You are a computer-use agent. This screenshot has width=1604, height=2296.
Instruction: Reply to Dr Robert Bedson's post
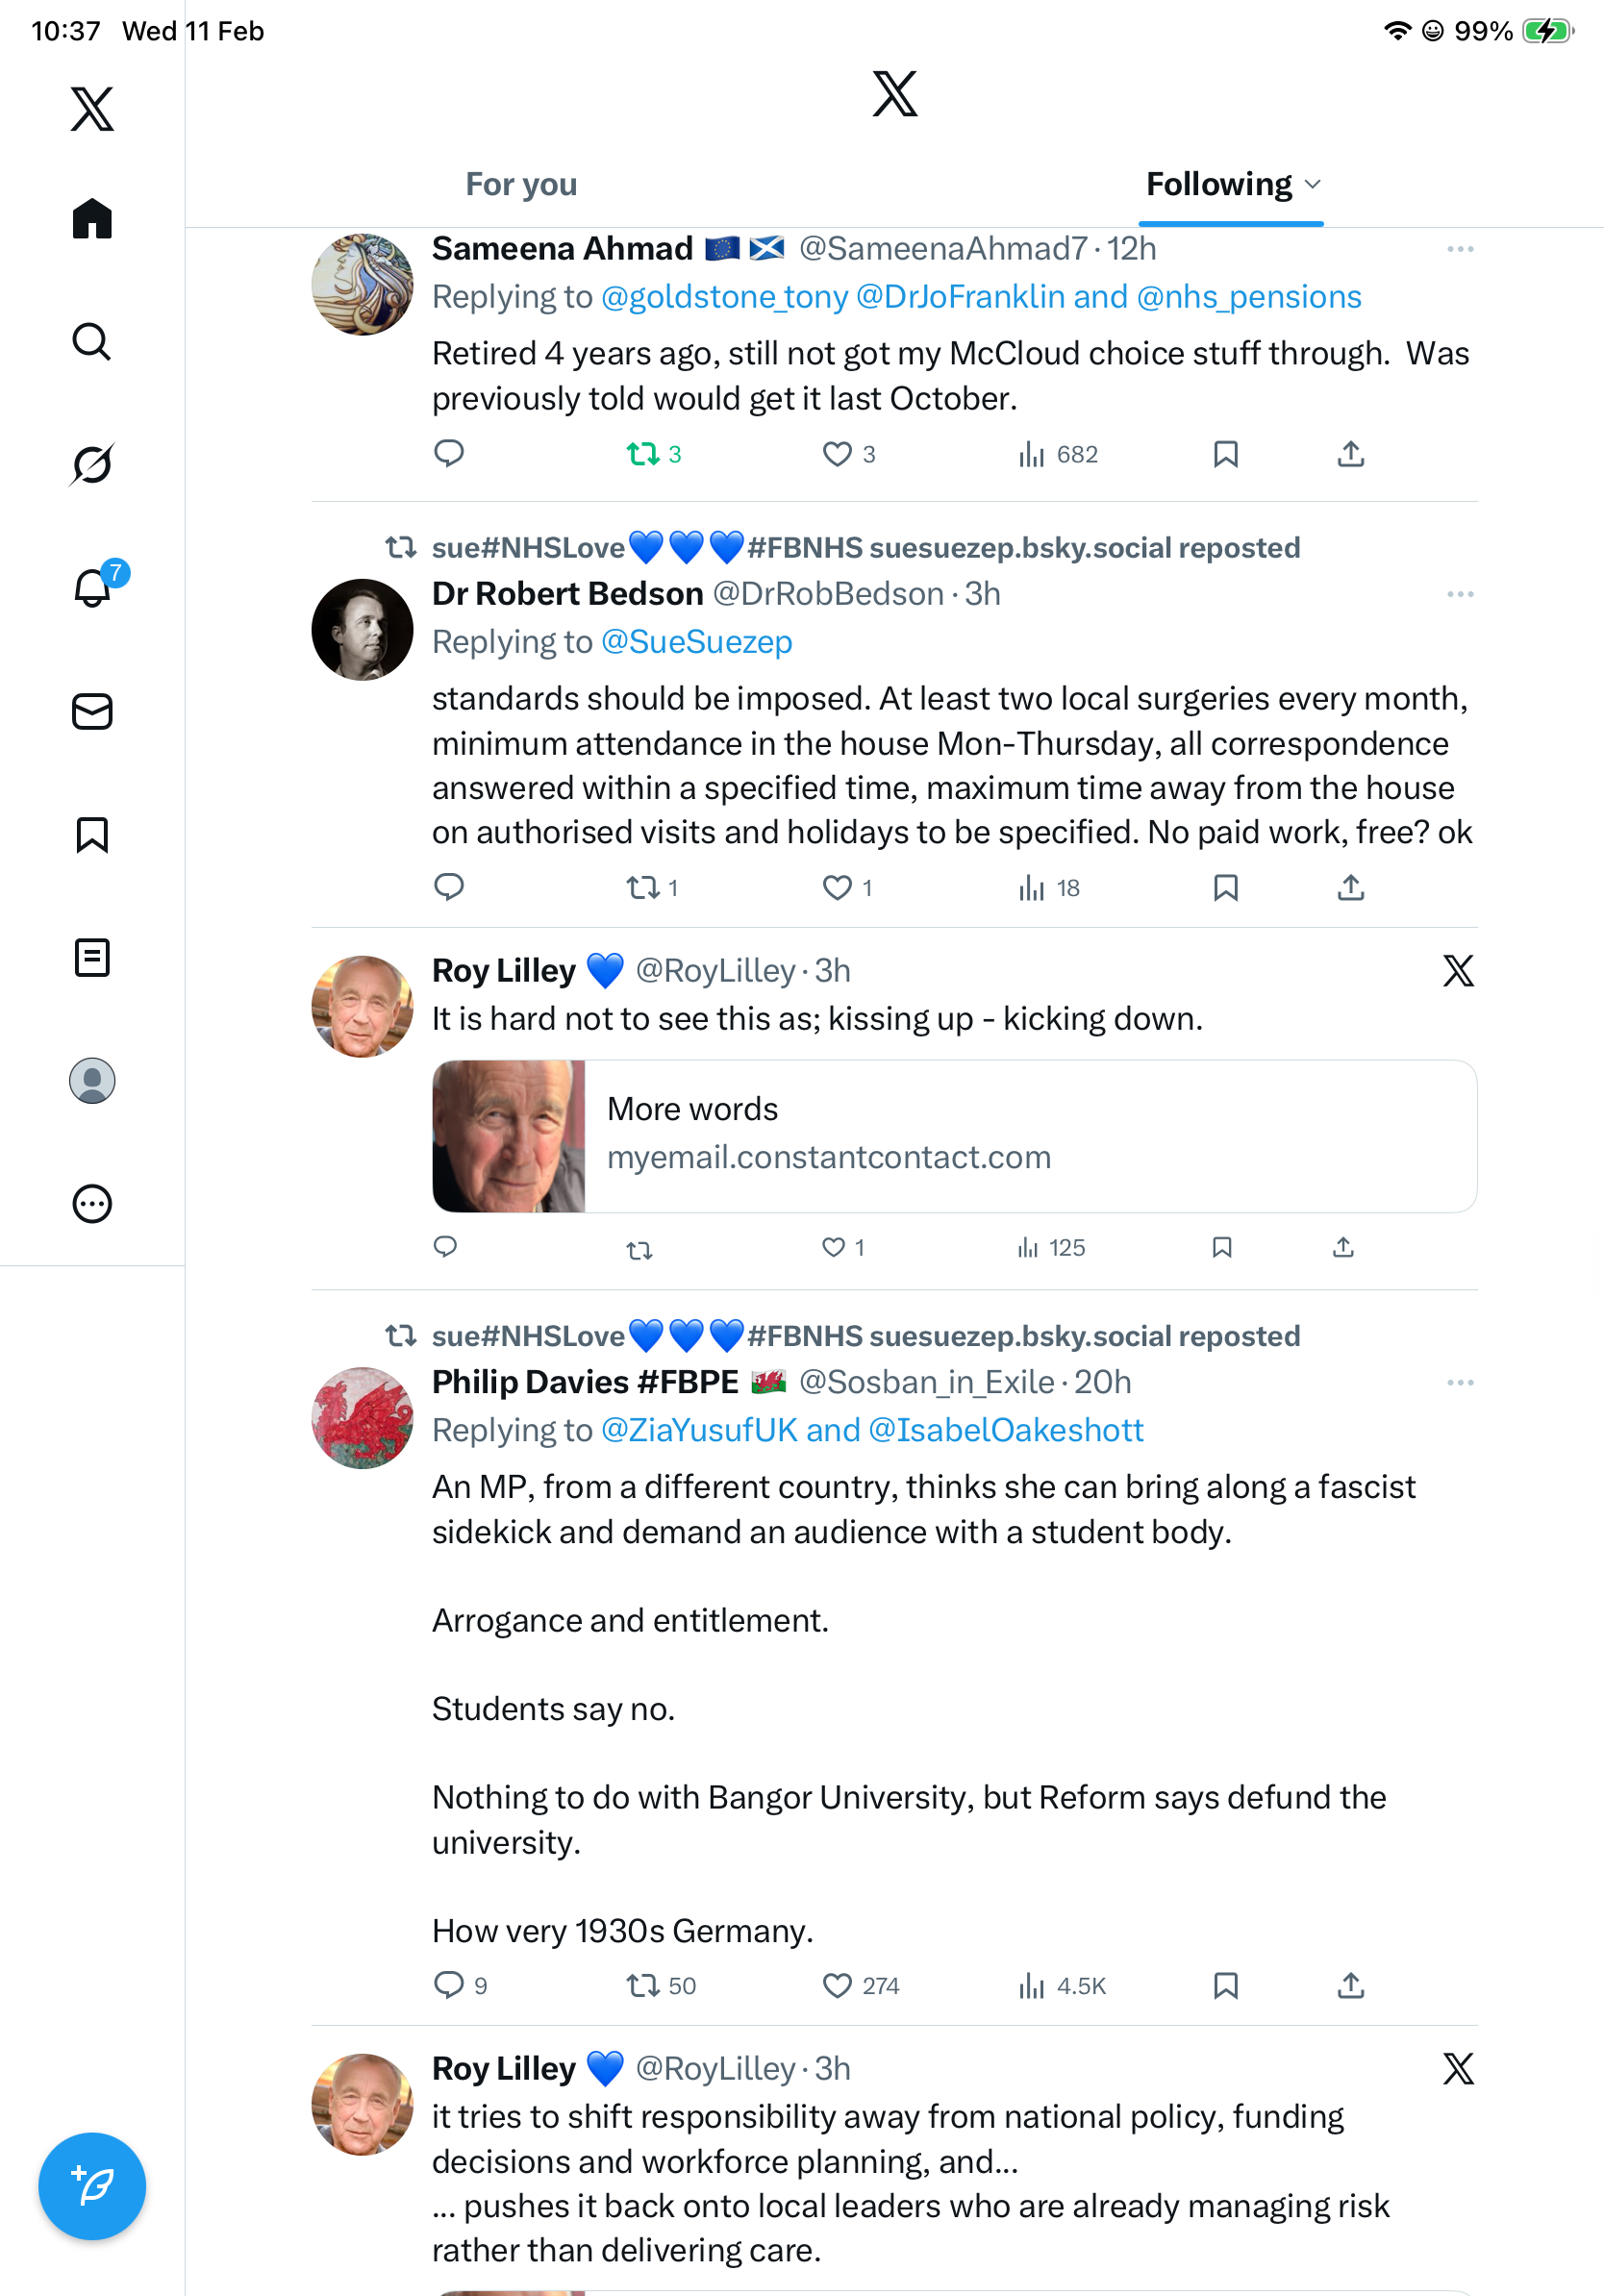(x=449, y=888)
